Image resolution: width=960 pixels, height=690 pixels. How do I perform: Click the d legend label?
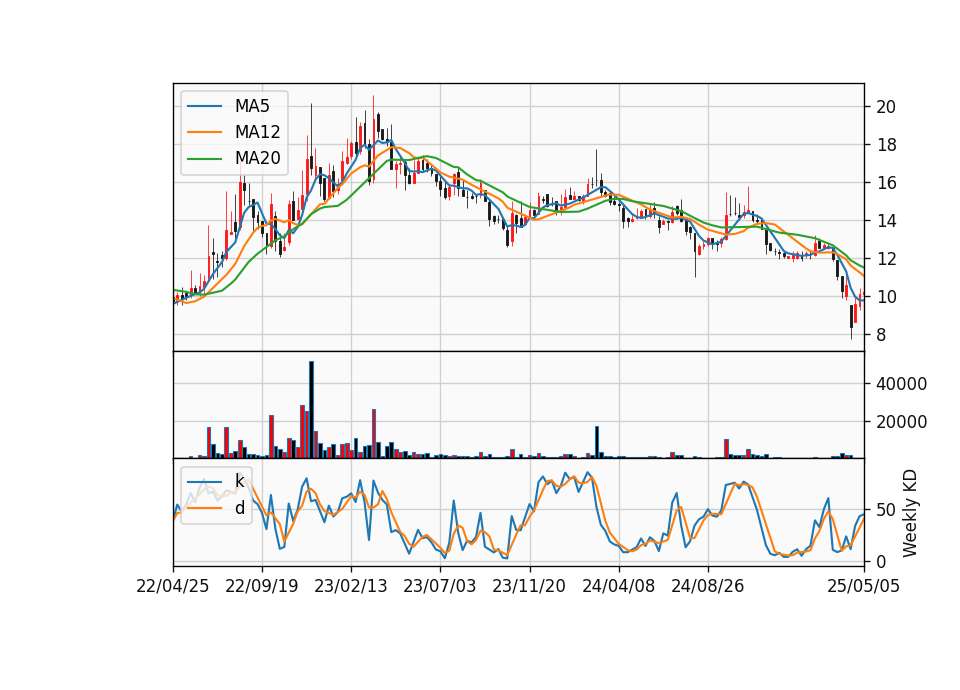click(239, 508)
